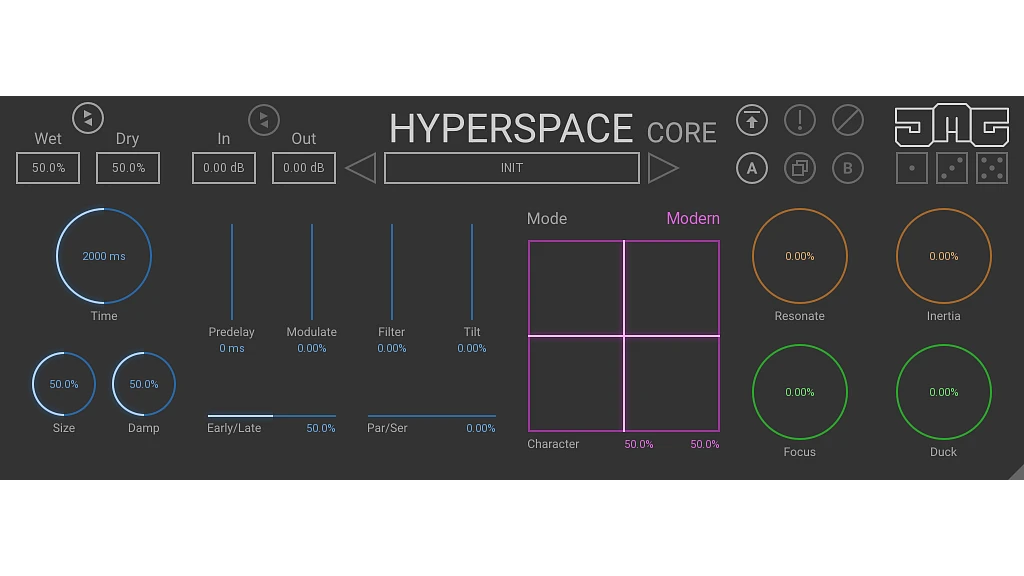Click the five-dot dice randomize icon
The height and width of the screenshot is (576, 1024).
point(992,168)
